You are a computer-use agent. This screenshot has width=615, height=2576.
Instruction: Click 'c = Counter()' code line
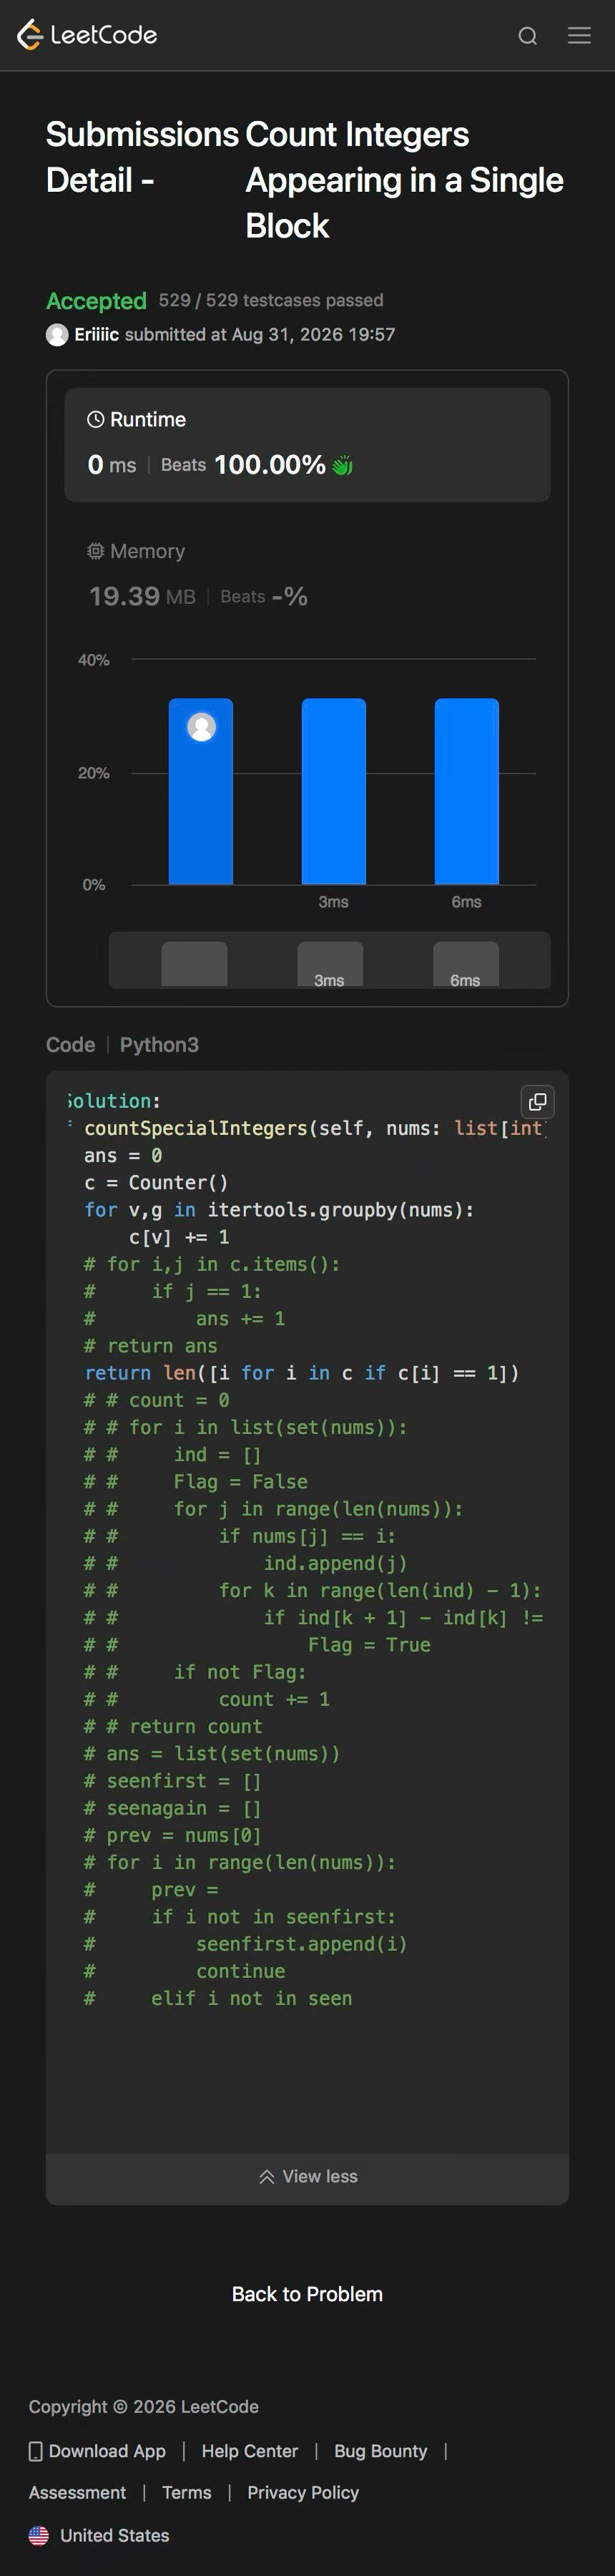[156, 1183]
